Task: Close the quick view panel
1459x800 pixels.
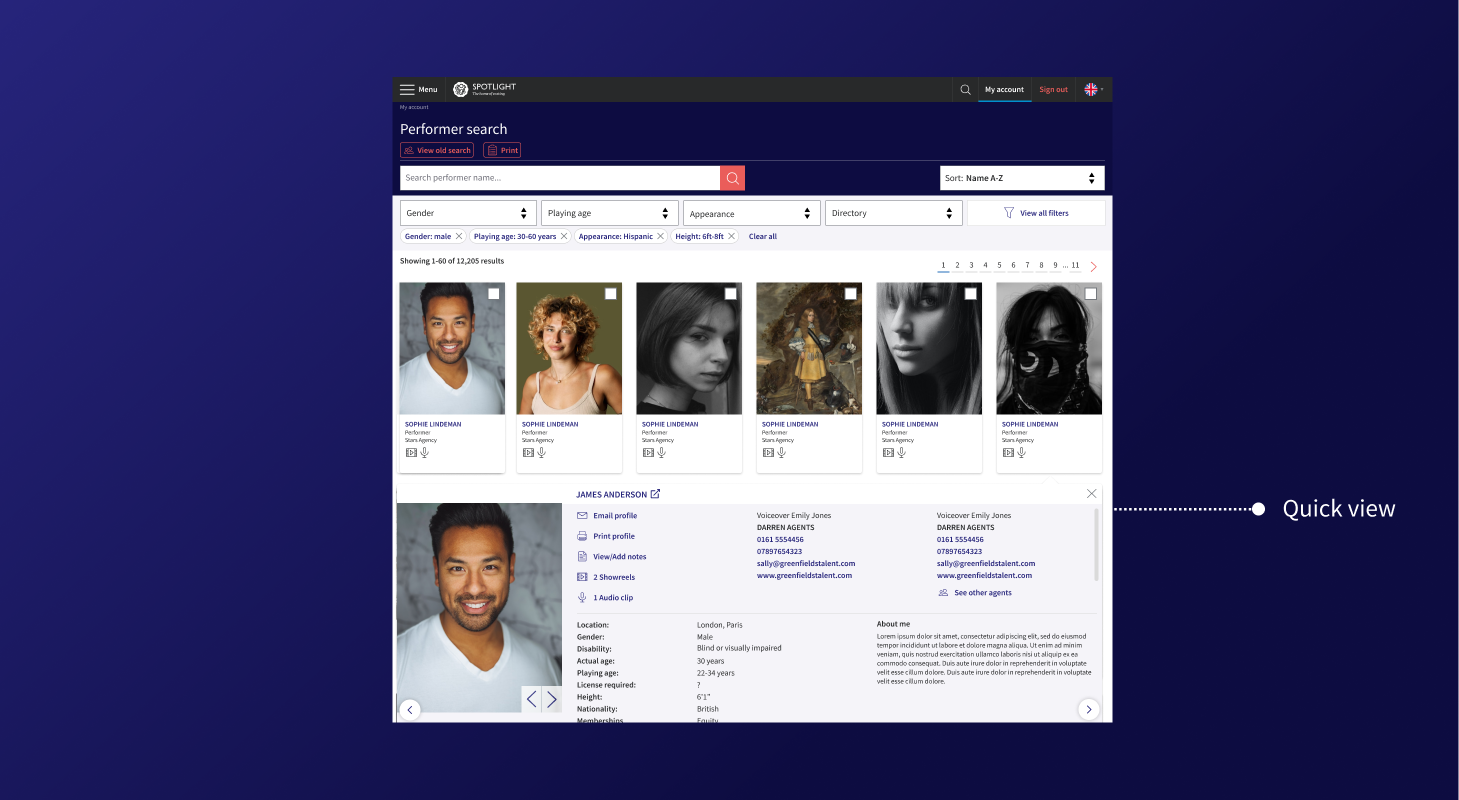Action: [x=1091, y=494]
